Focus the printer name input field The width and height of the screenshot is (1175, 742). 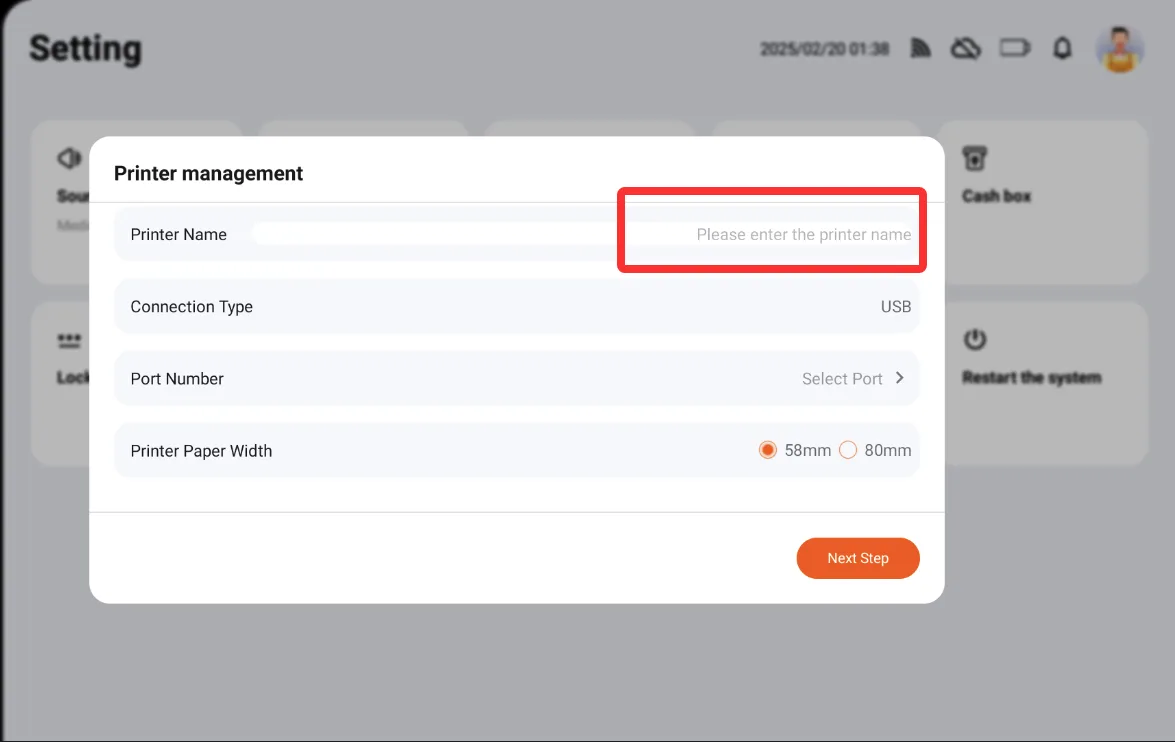(x=582, y=235)
